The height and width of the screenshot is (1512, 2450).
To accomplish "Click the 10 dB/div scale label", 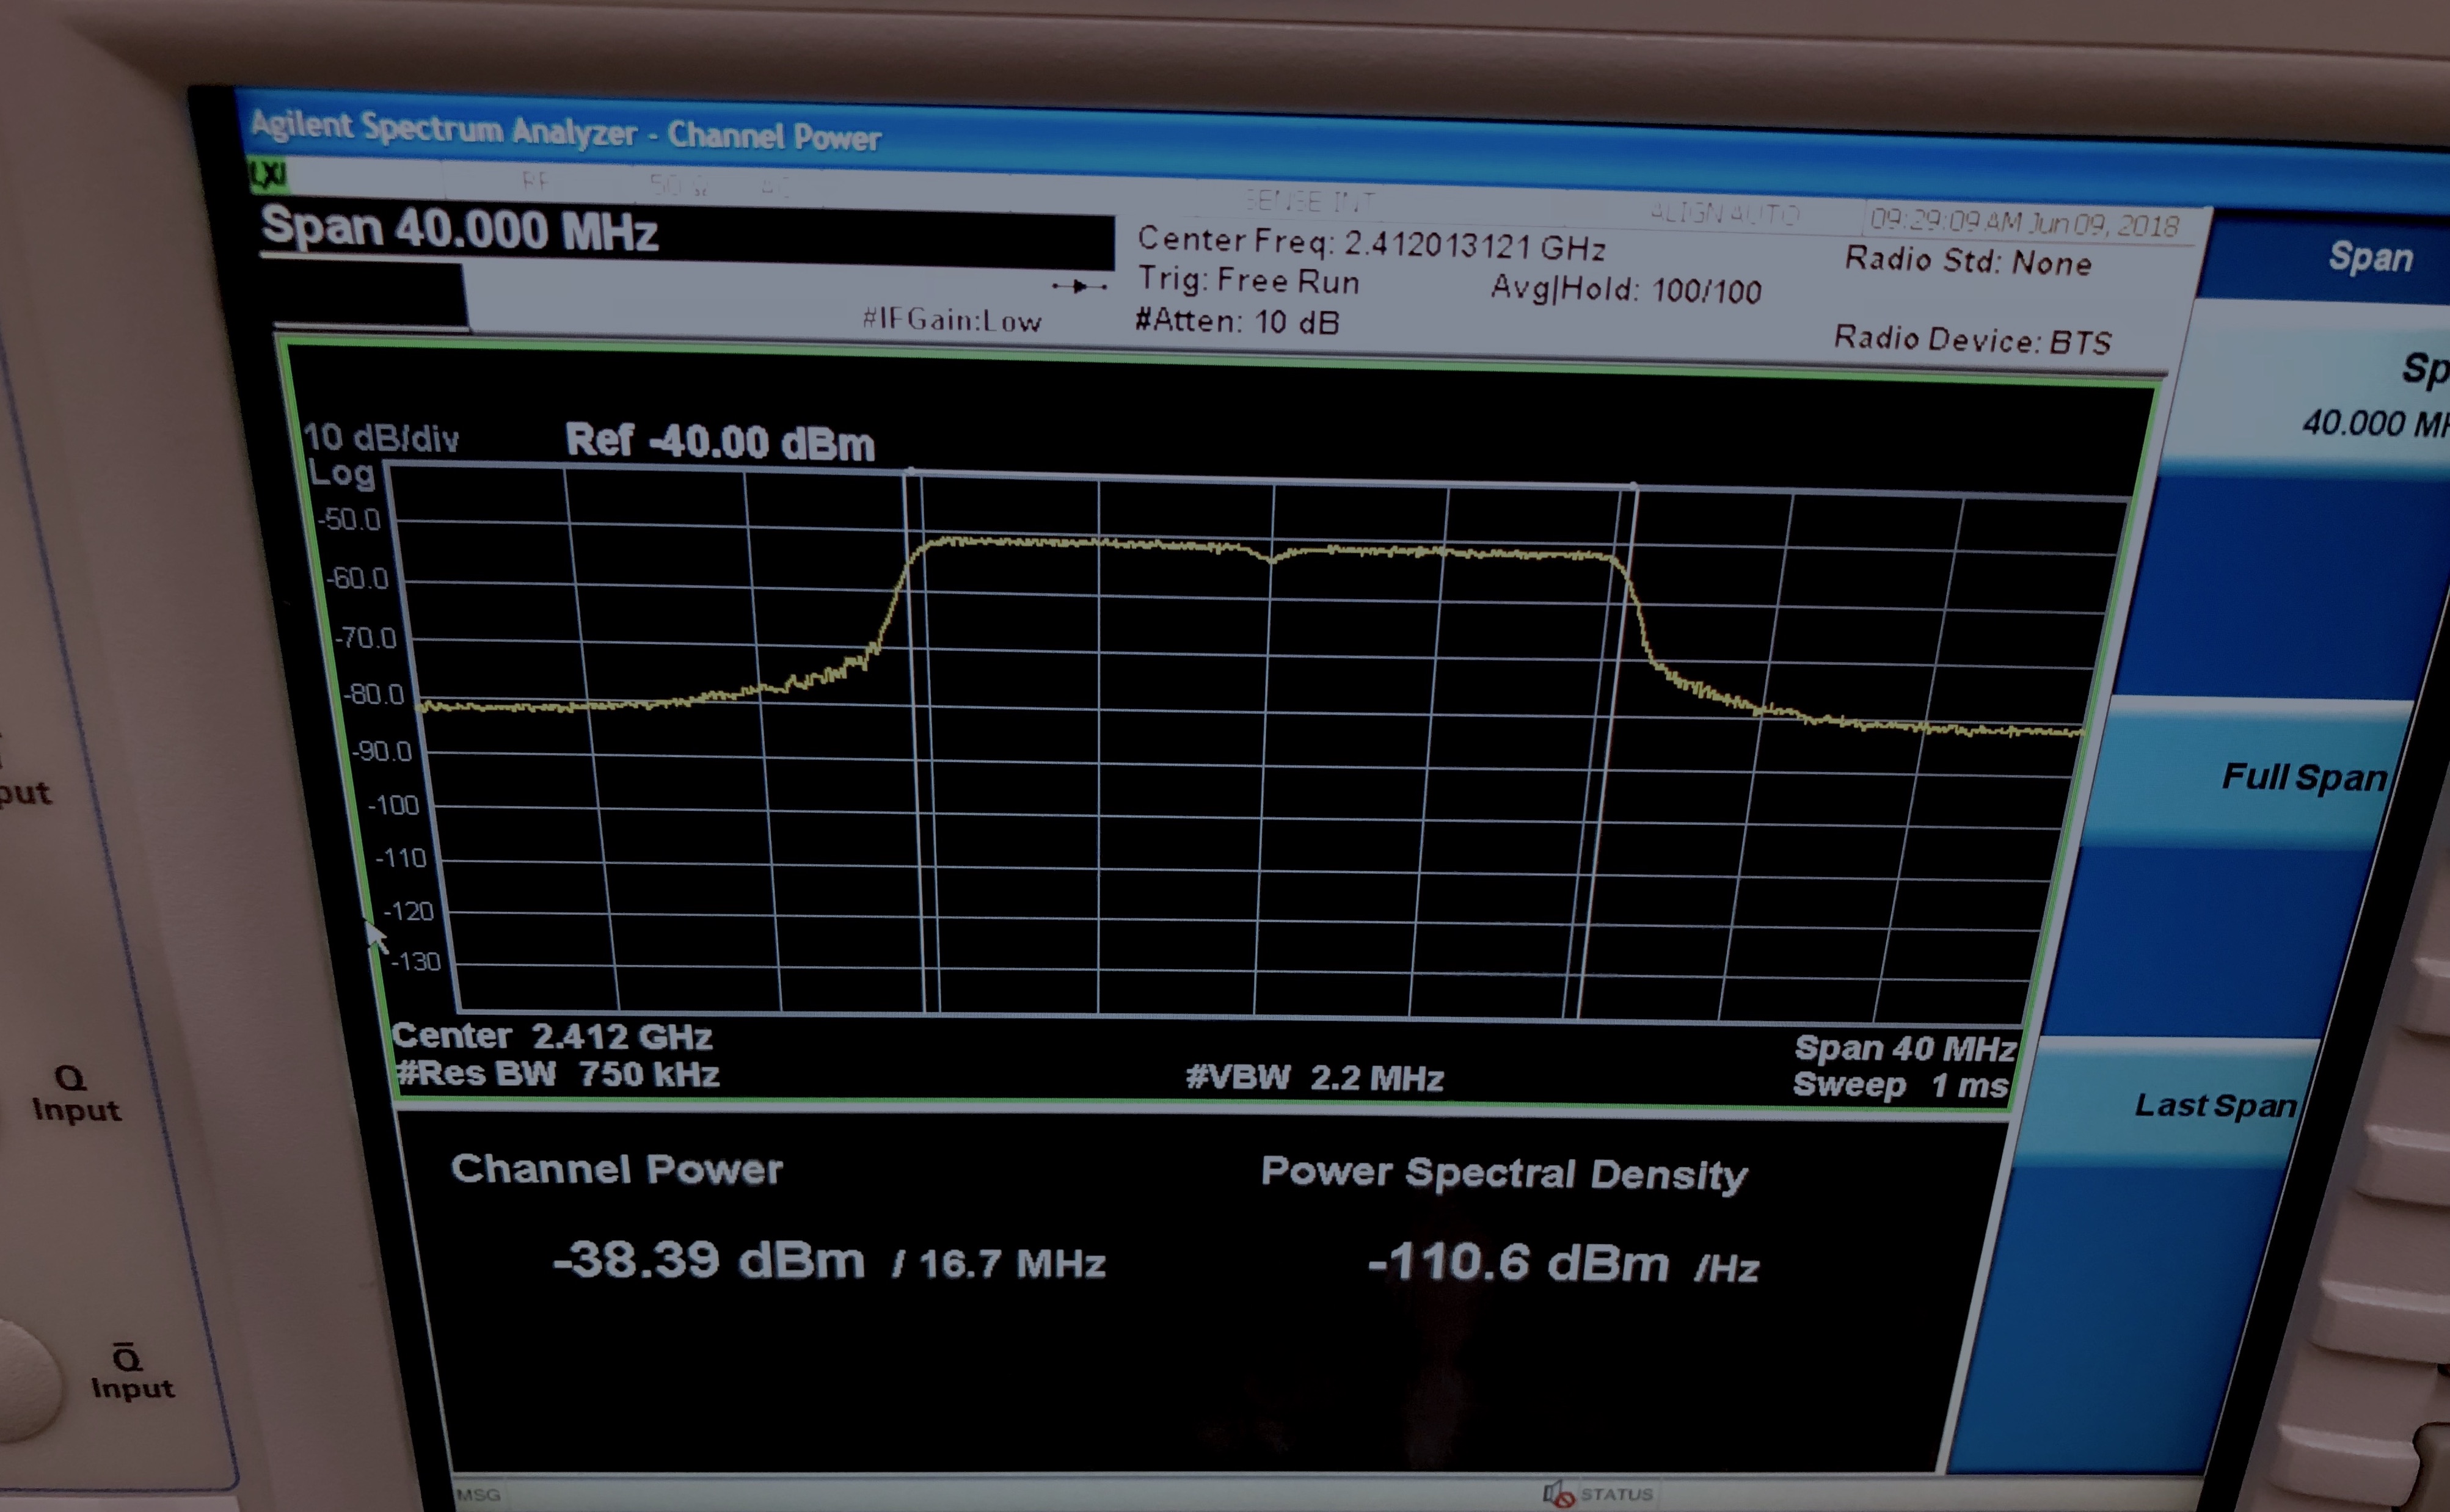I will (x=380, y=438).
